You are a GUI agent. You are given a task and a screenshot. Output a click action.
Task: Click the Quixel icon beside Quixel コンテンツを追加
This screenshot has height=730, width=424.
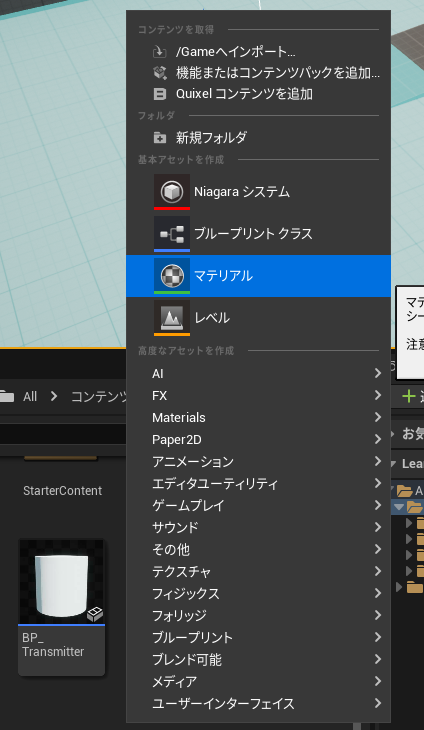pyautogui.click(x=160, y=95)
